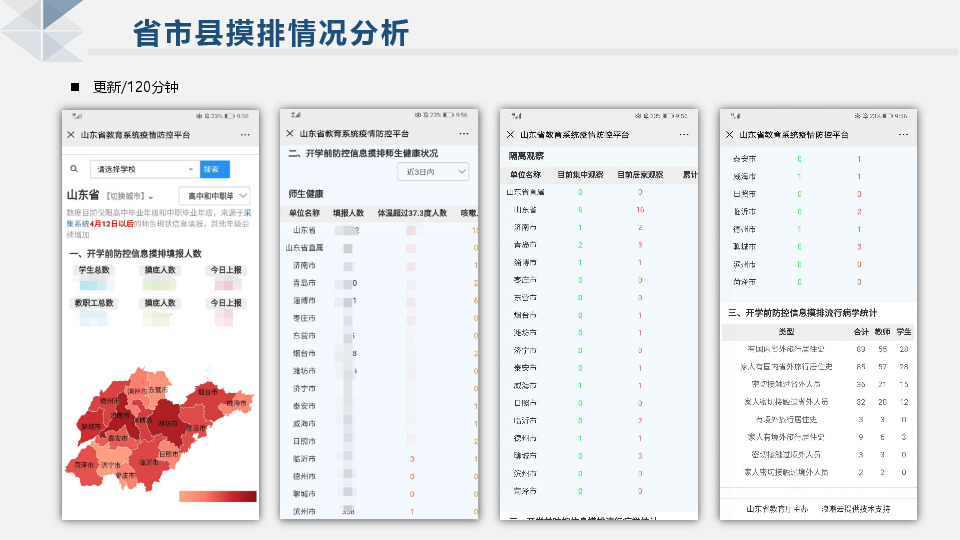This screenshot has height=540, width=960.
Task: Click the 山东省教育厅 主办 footer text
Action: point(777,509)
